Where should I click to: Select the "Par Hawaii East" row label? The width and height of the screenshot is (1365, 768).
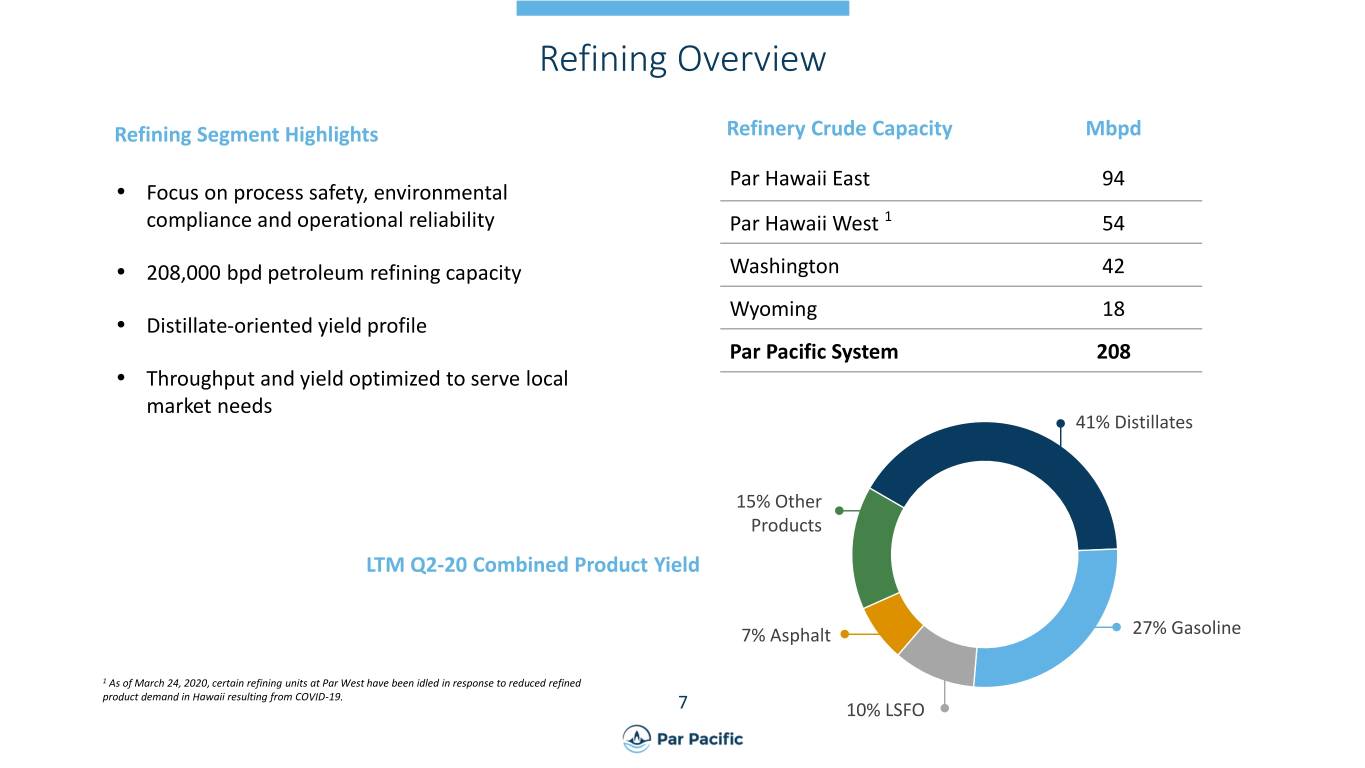tap(799, 178)
